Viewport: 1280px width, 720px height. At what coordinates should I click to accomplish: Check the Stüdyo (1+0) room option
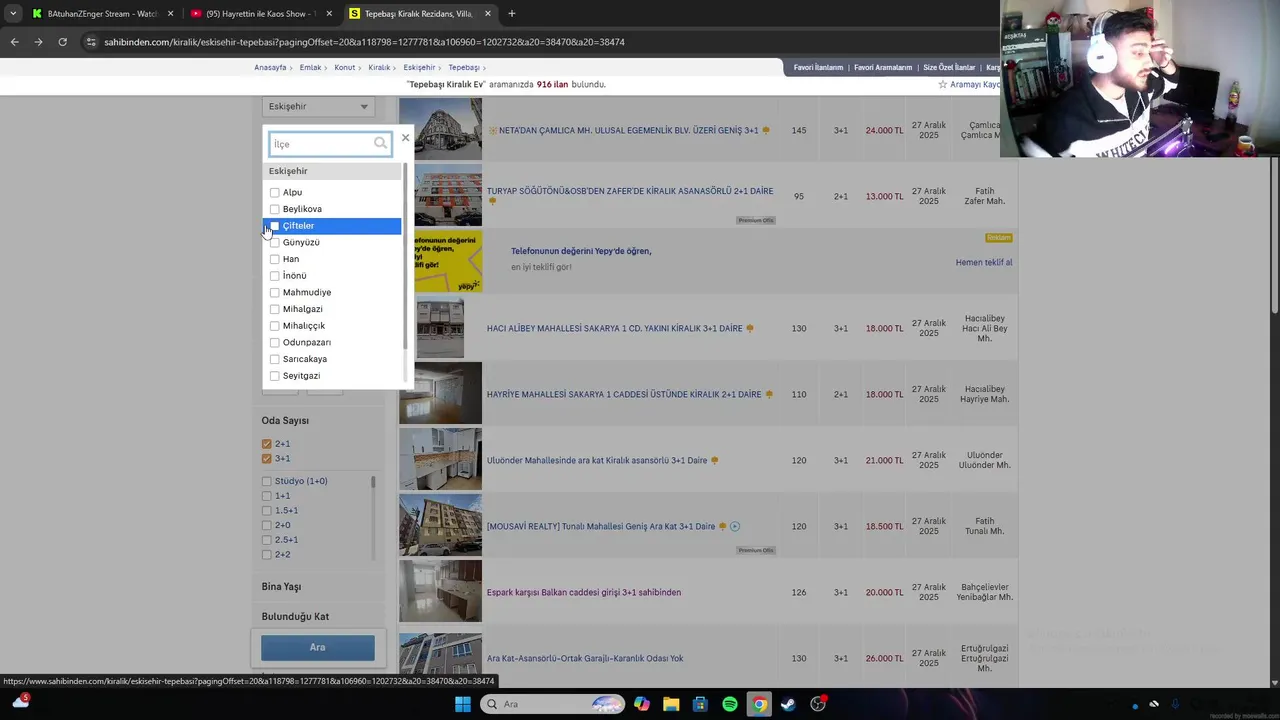coord(267,481)
